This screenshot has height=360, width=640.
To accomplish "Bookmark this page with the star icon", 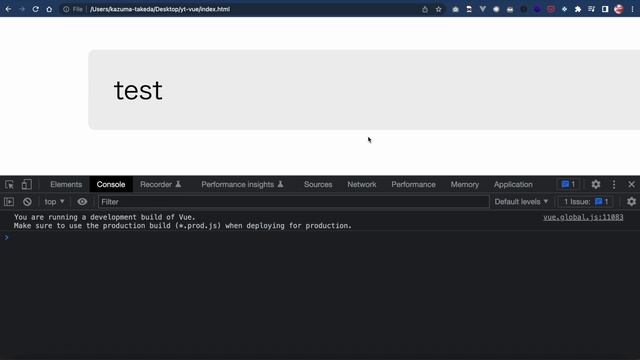I will (438, 9).
